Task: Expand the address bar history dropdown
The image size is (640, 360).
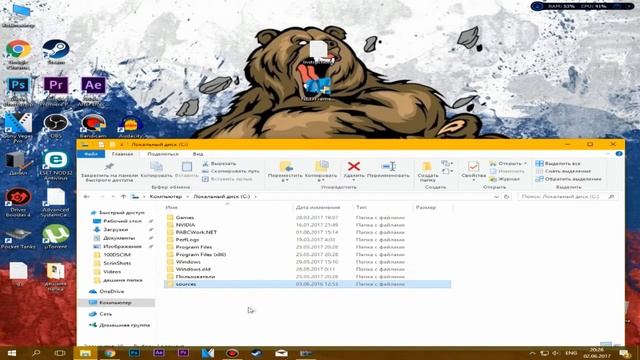Action: point(496,197)
